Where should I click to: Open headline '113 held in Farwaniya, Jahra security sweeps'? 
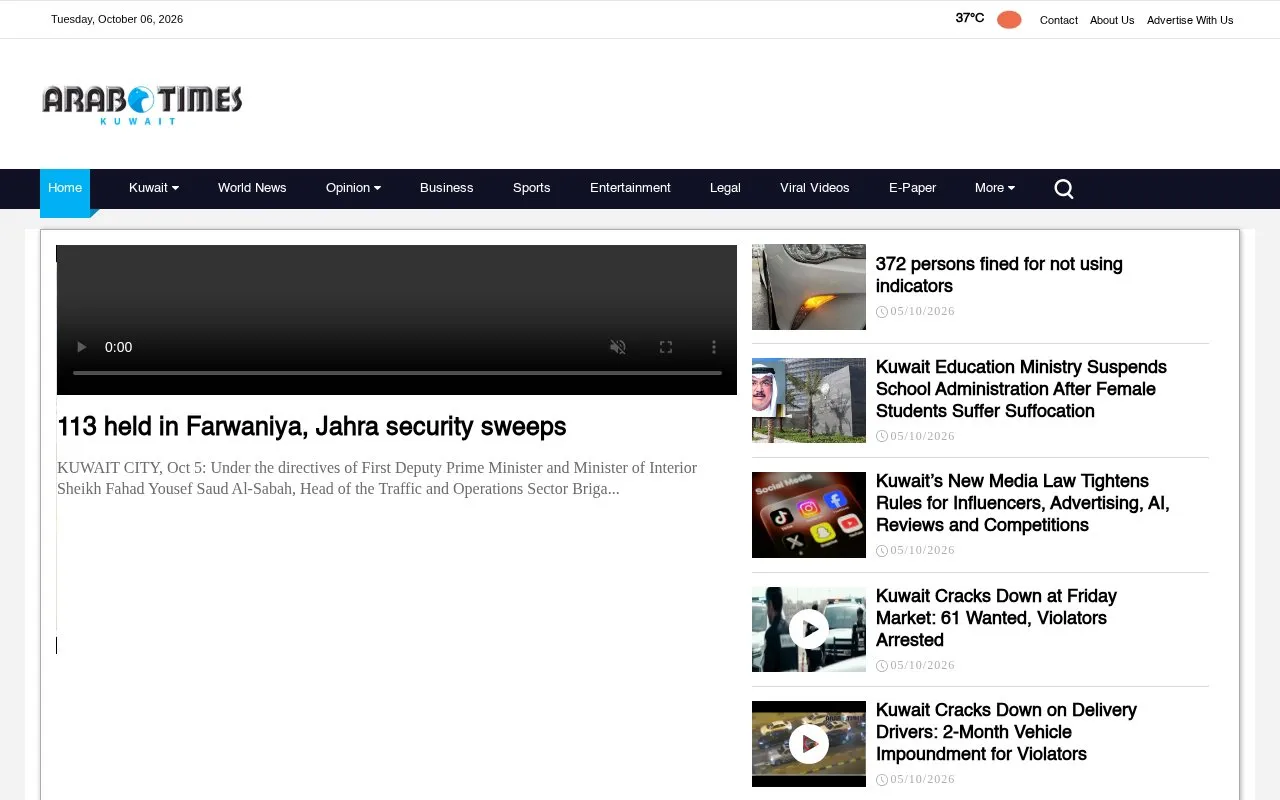click(x=312, y=427)
